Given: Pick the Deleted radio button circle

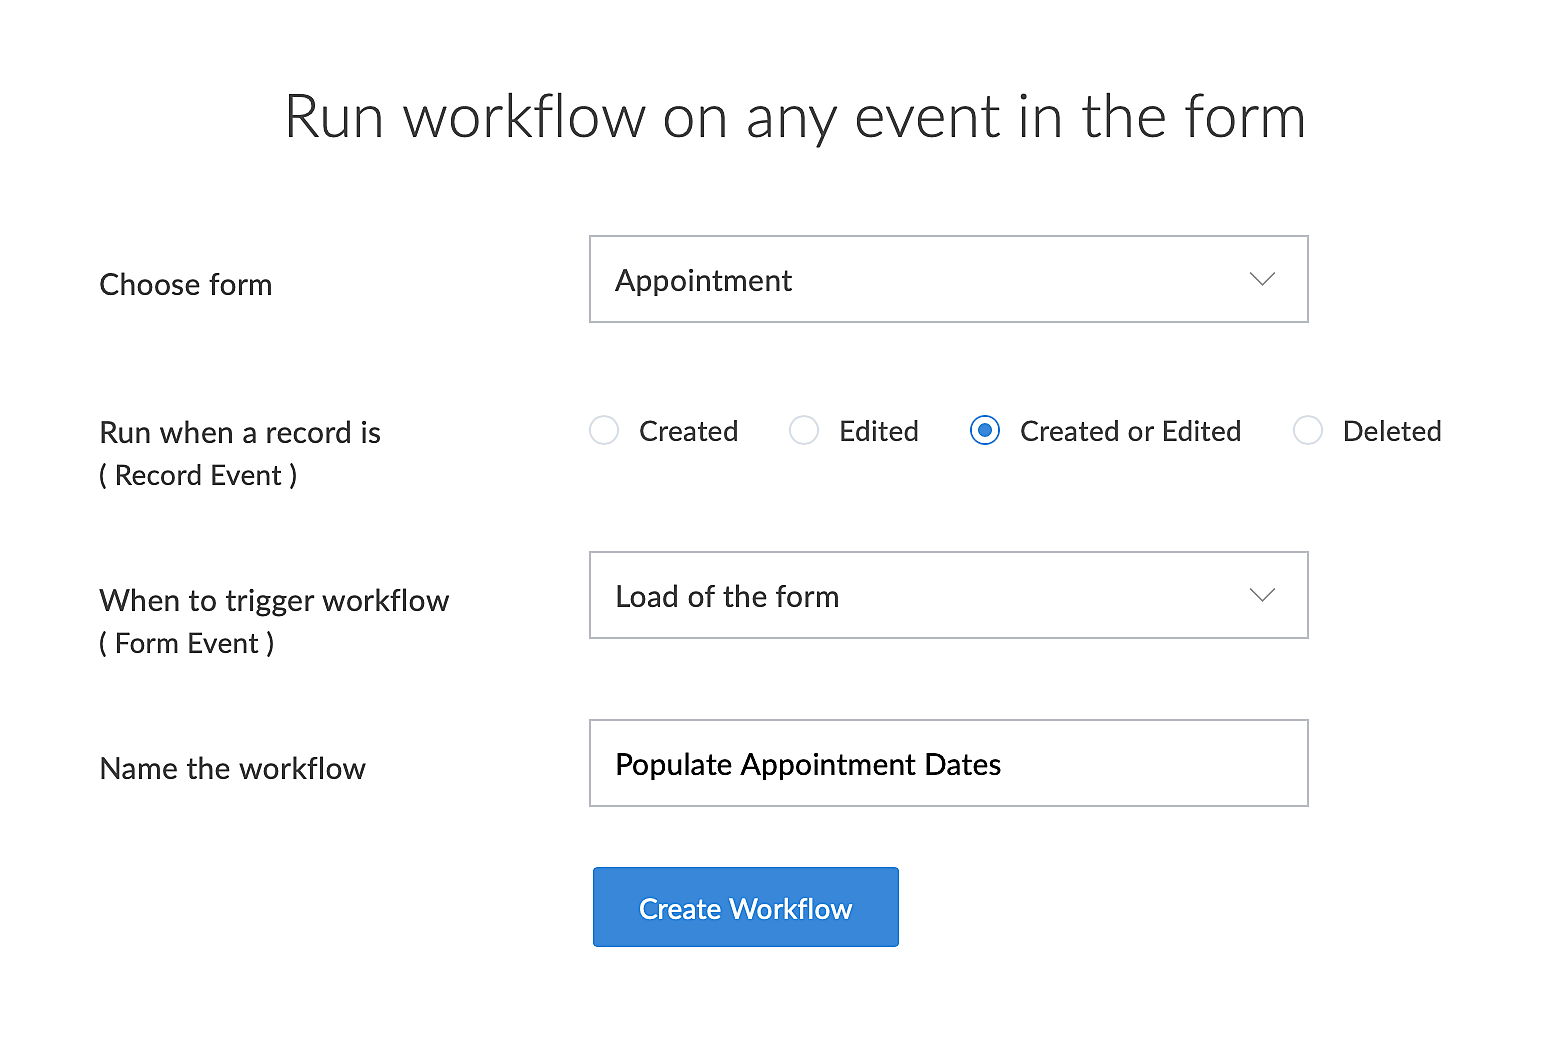Looking at the screenshot, I should pyautogui.click(x=1308, y=431).
